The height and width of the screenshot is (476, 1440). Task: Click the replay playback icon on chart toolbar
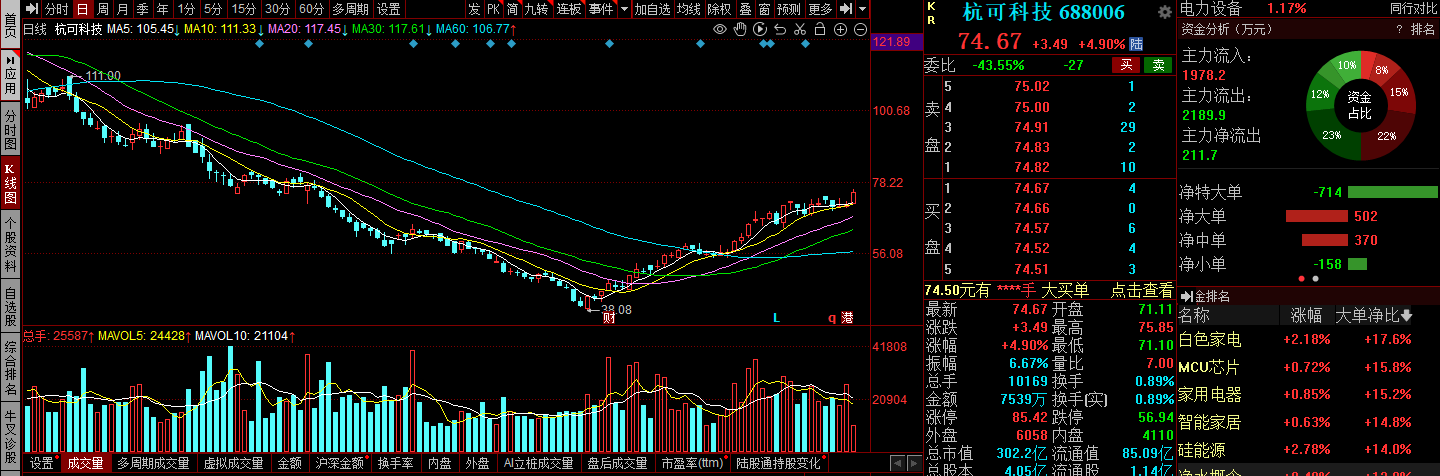(761, 29)
